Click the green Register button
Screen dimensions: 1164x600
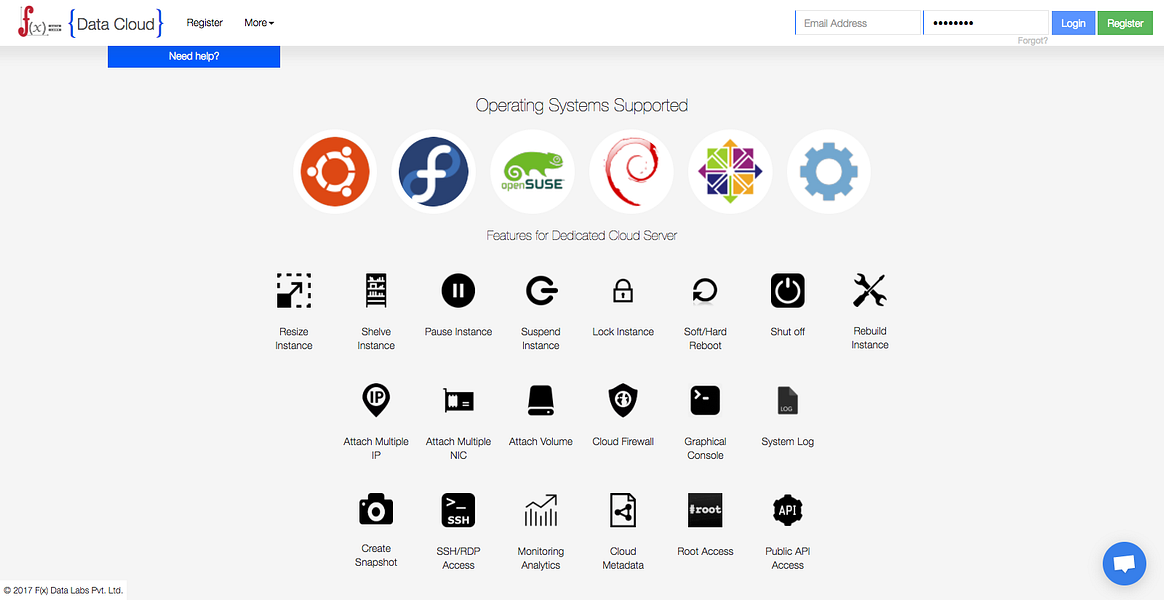(x=1125, y=23)
